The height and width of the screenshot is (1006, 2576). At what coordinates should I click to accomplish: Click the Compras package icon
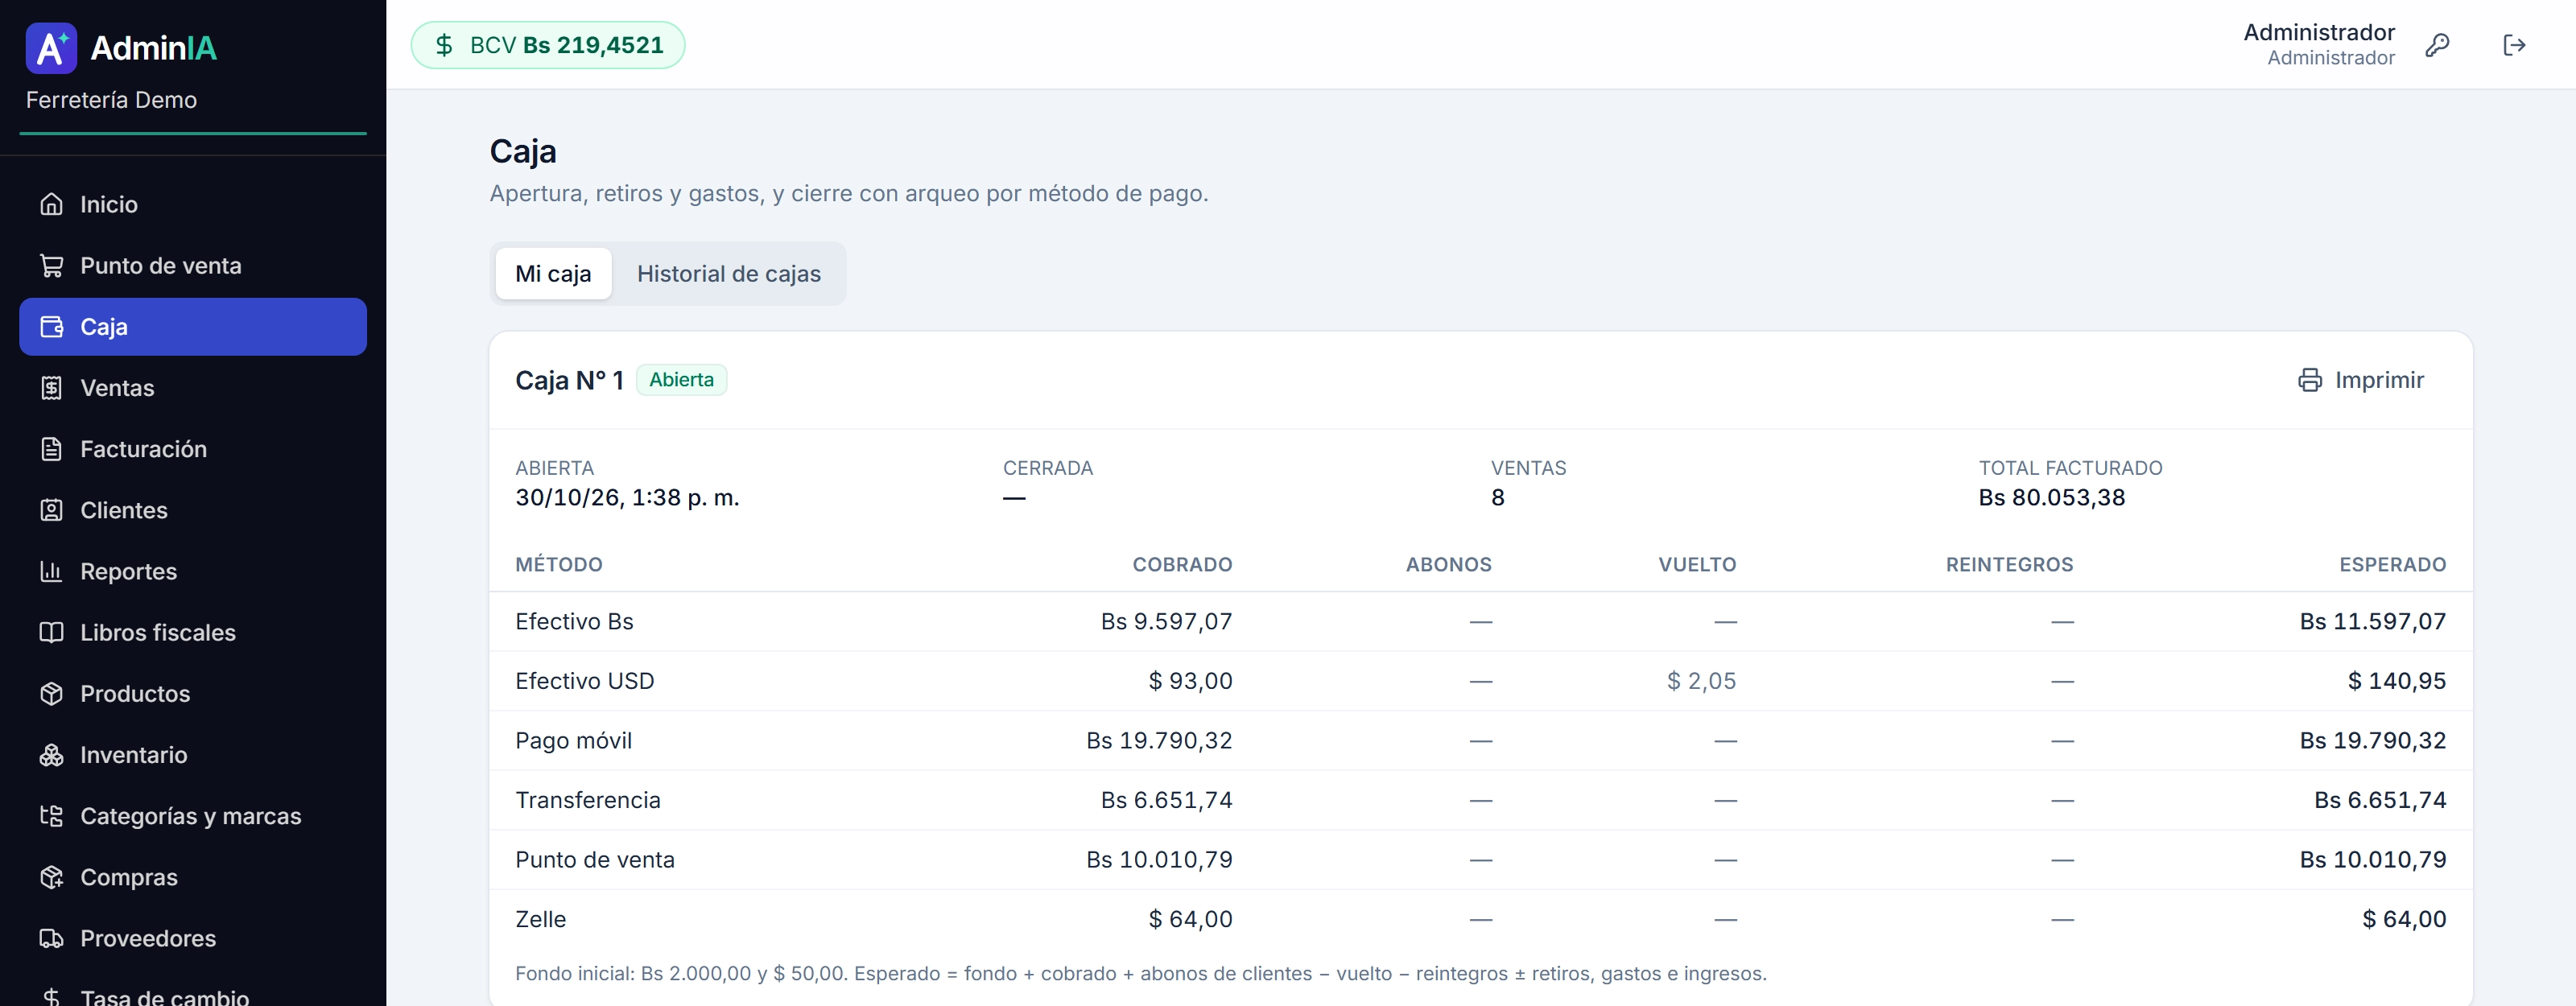tap(51, 877)
